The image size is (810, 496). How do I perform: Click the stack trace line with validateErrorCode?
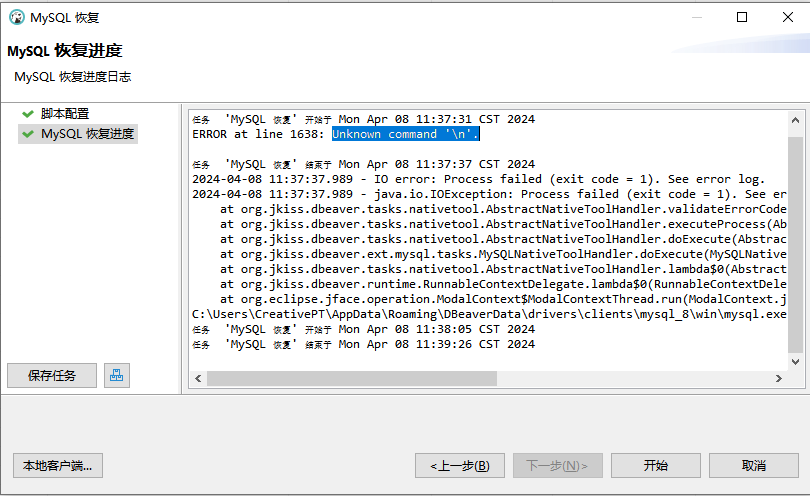(503, 209)
